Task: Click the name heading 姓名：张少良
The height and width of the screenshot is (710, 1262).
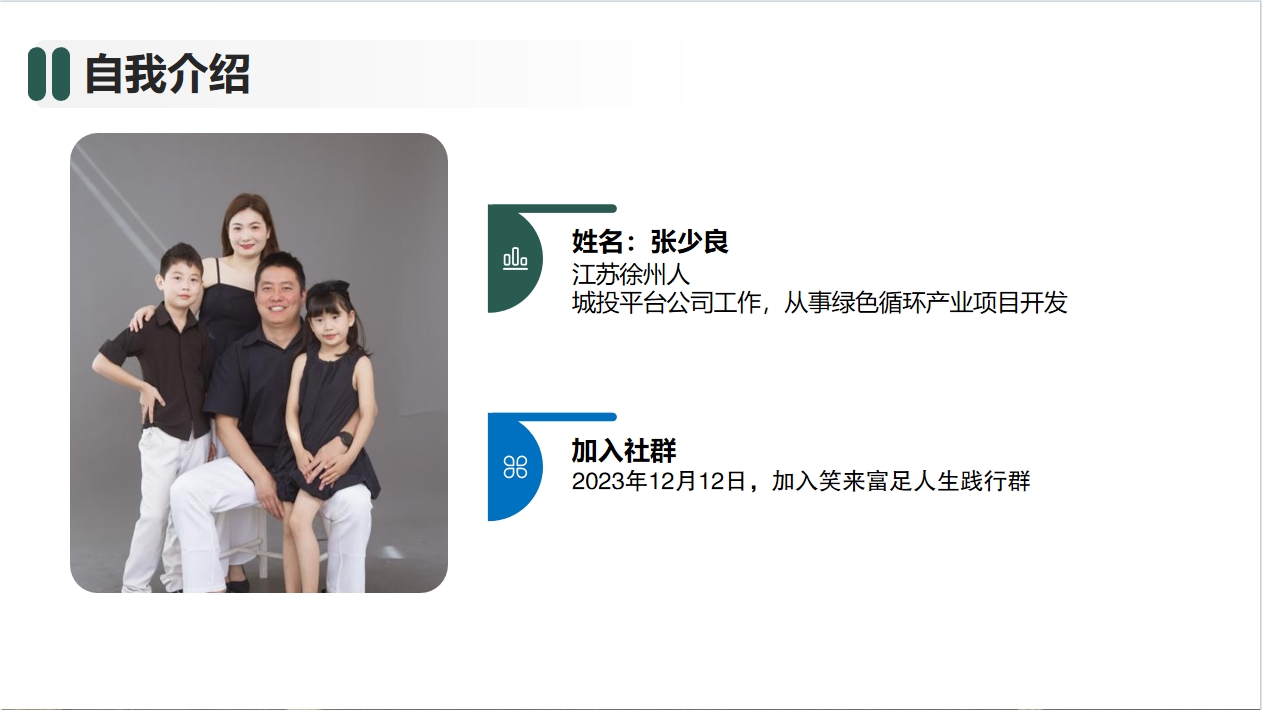Action: point(650,242)
